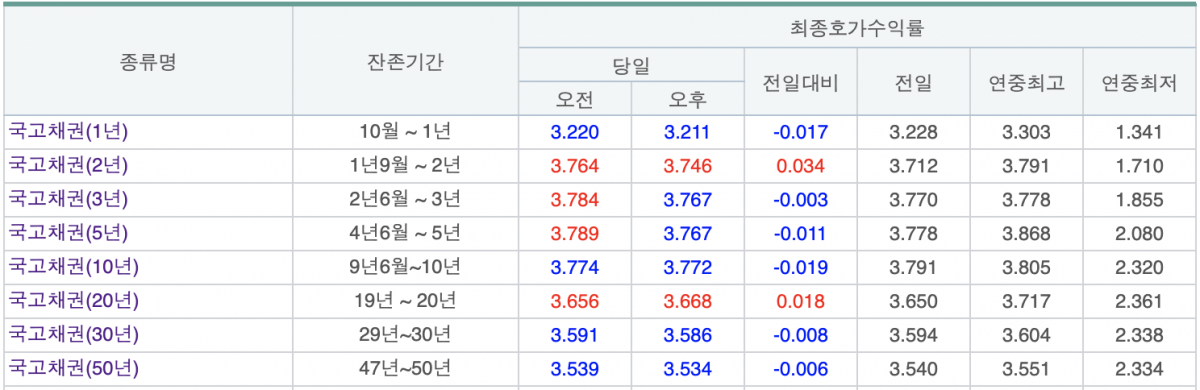Click the change value -0.017
Image resolution: width=1200 pixels, height=390 pixels.
(x=800, y=131)
